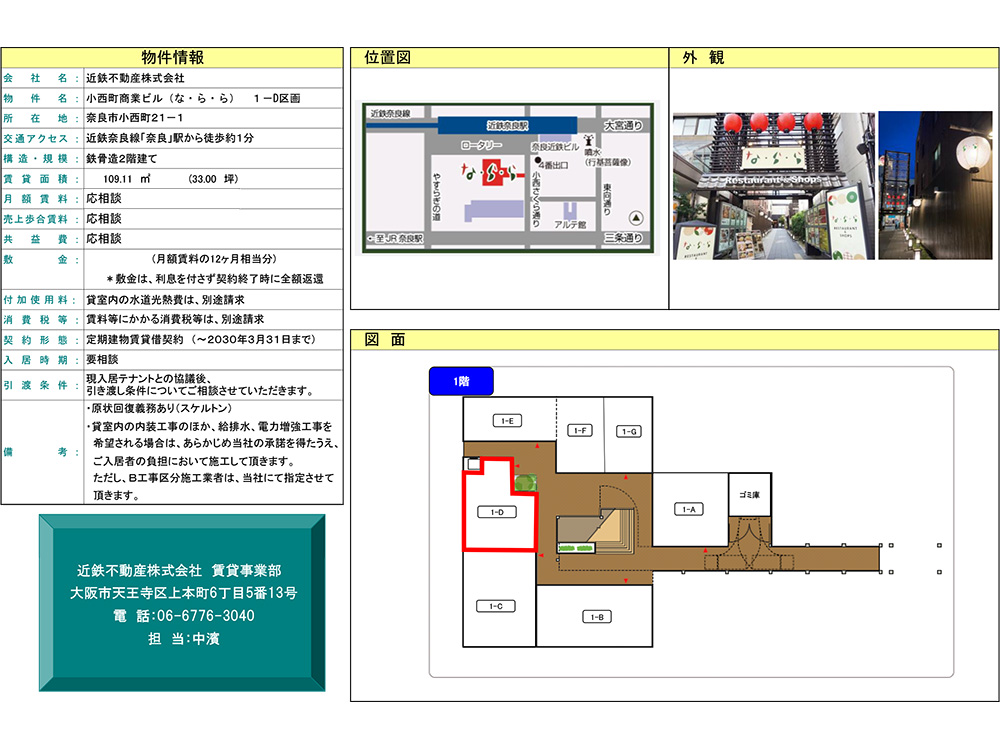
Task: Click unit 1-B on floor plan
Action: pos(597,617)
